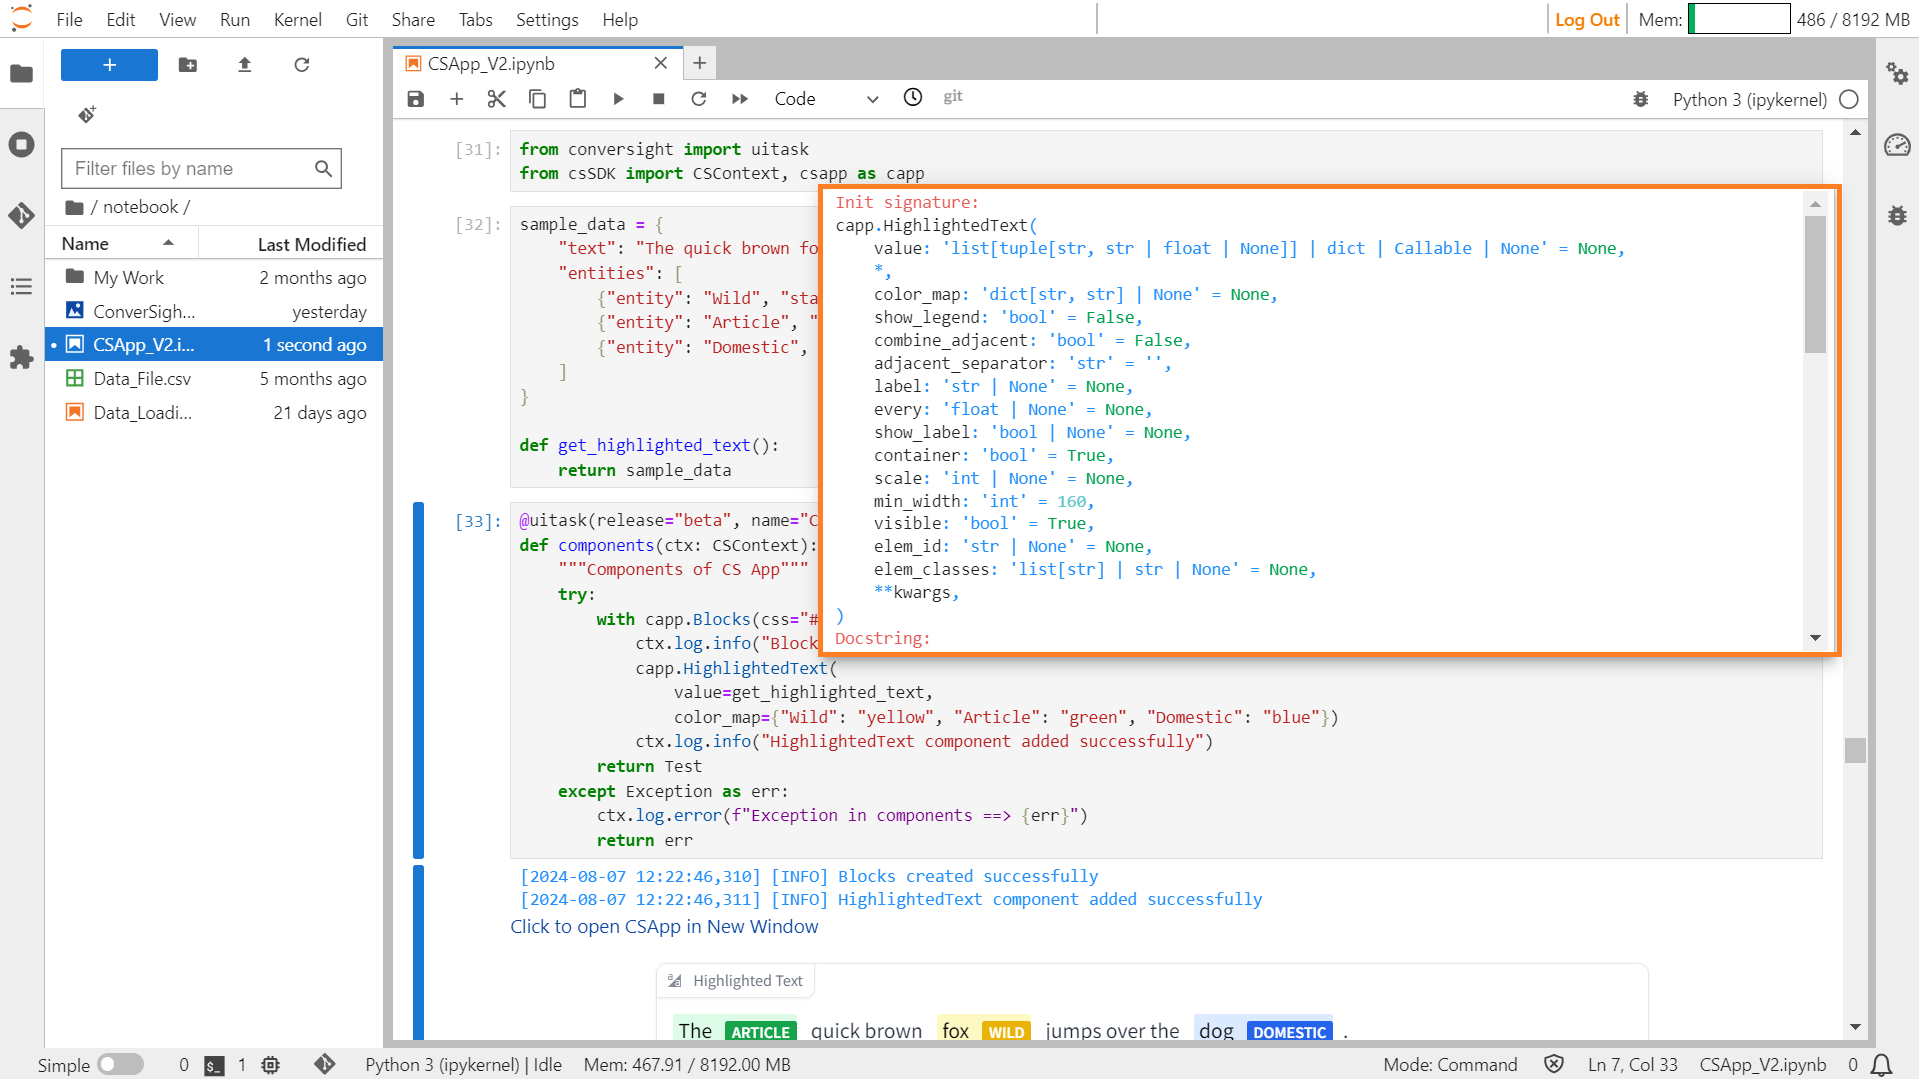This screenshot has width=1919, height=1079.
Task: Refresh the file browser list
Action: (x=302, y=65)
